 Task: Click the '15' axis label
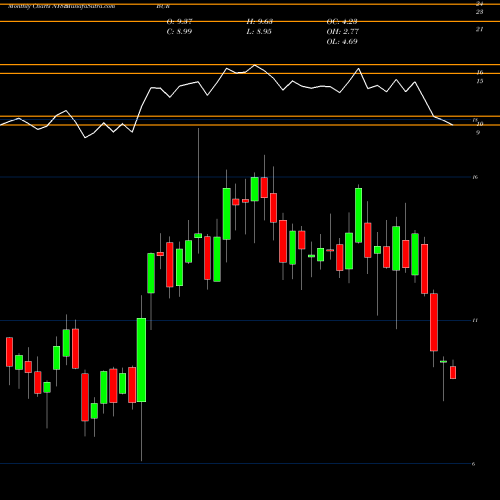[x=479, y=81]
